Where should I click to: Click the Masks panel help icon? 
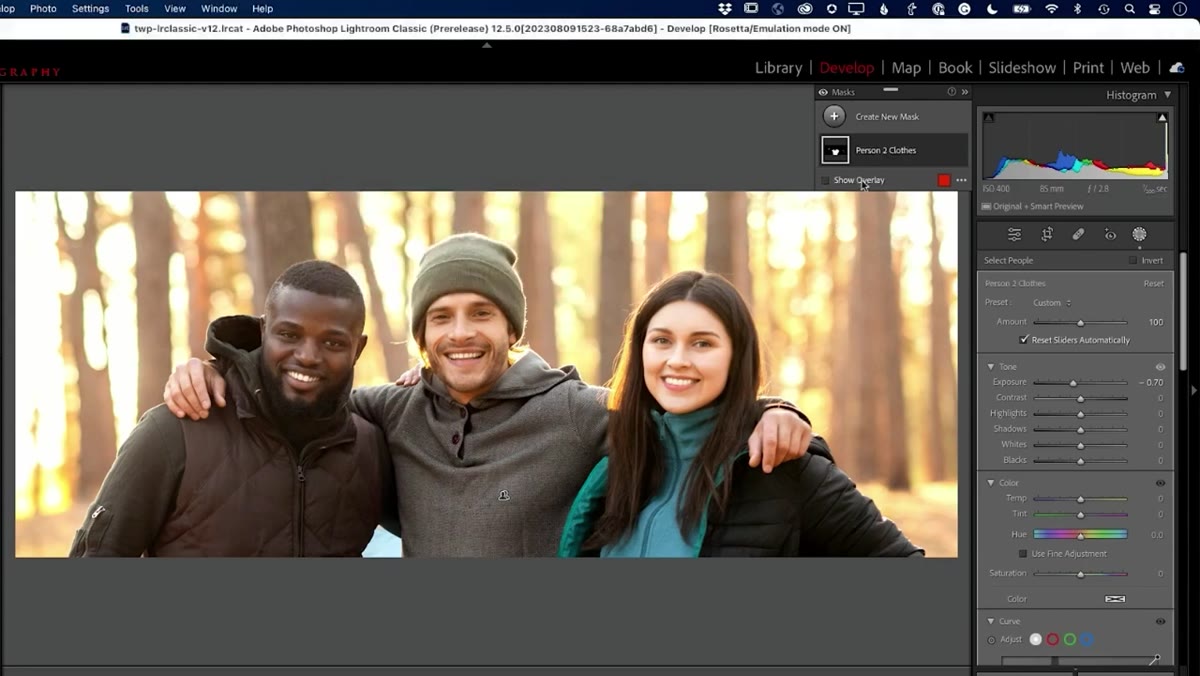952,92
